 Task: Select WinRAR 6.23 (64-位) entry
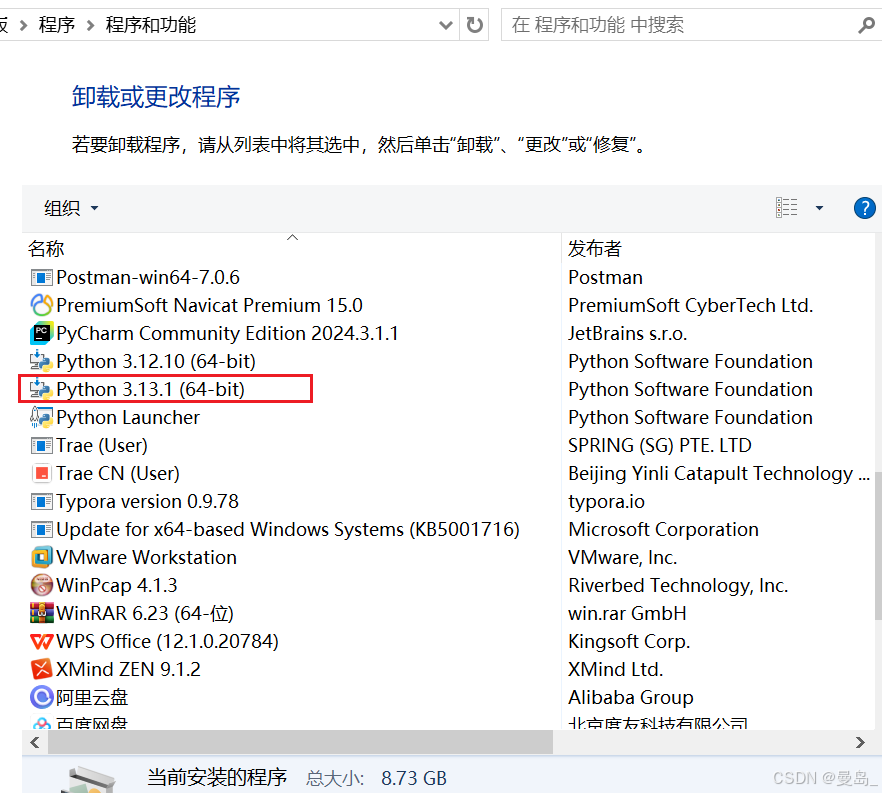pos(145,614)
